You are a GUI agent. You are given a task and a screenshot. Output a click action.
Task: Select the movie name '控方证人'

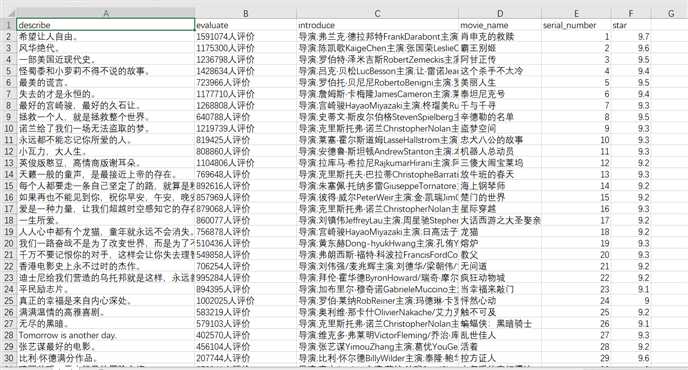tap(500, 358)
